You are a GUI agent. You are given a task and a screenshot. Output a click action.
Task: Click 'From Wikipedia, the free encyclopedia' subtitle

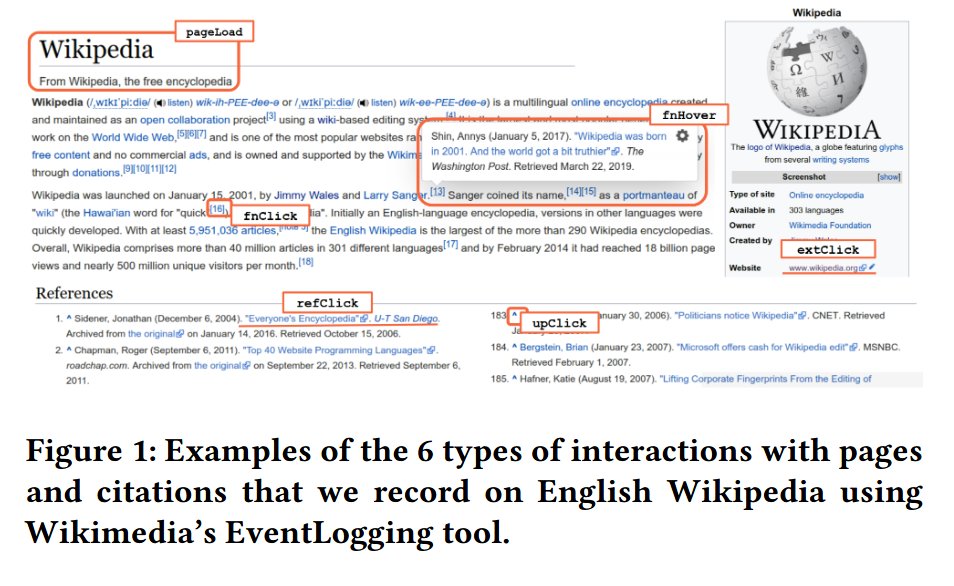pos(136,82)
